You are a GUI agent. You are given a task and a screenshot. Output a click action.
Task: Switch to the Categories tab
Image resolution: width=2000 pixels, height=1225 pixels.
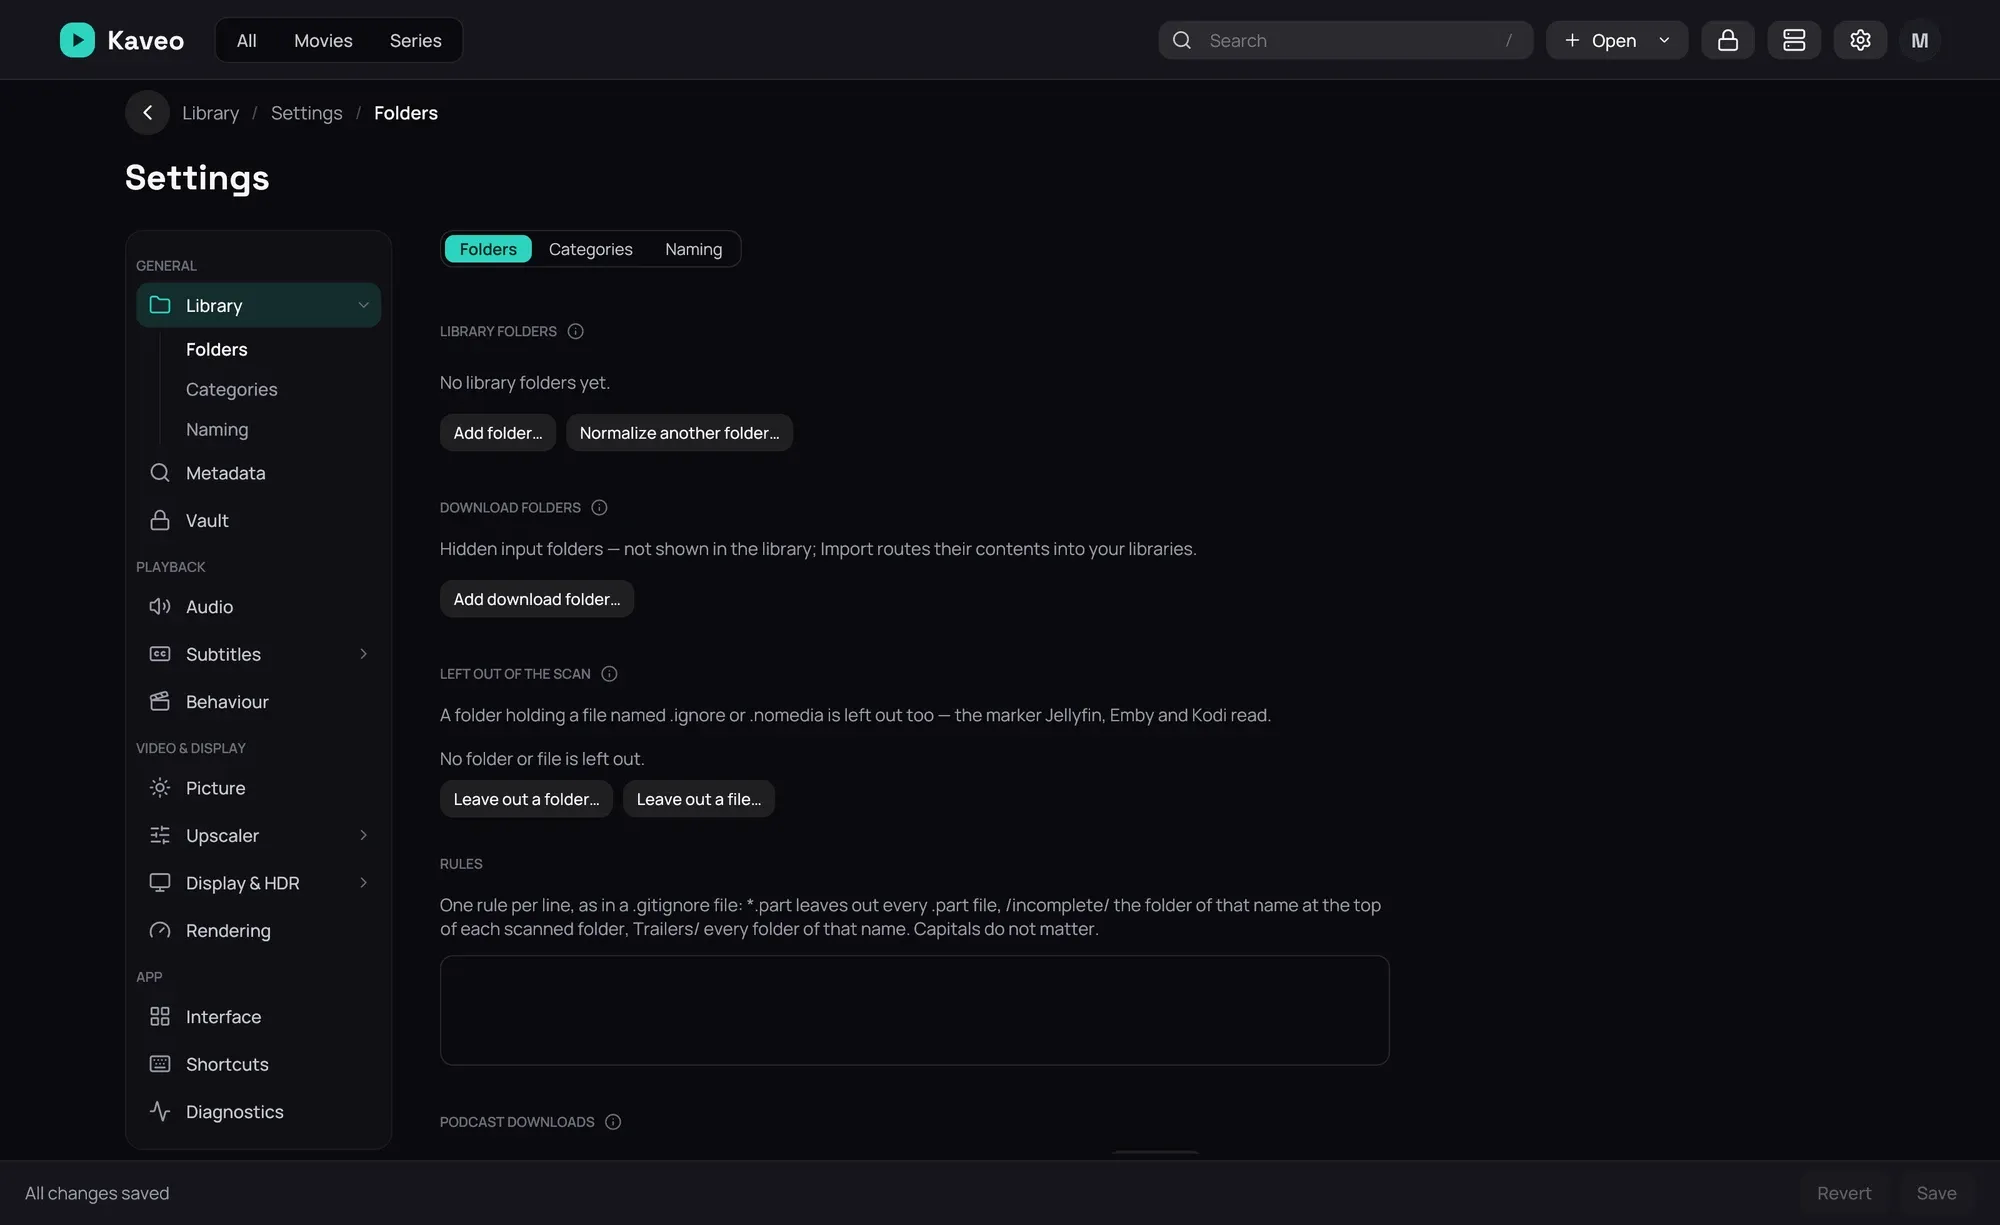coord(590,249)
